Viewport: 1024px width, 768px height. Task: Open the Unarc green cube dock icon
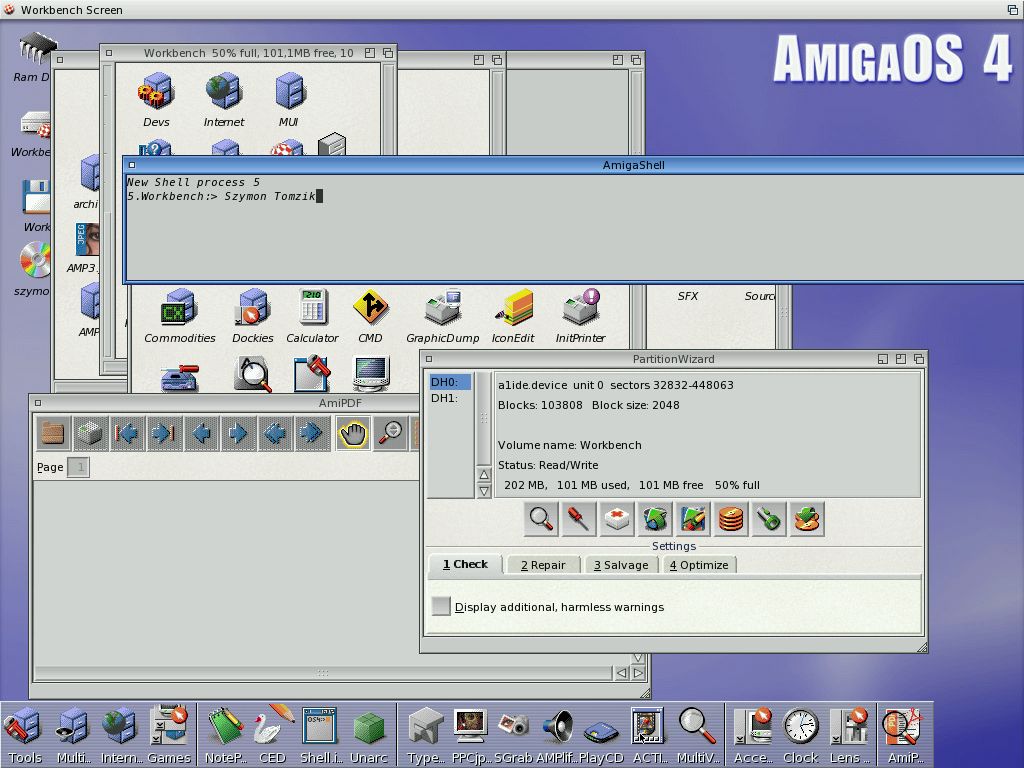click(369, 735)
